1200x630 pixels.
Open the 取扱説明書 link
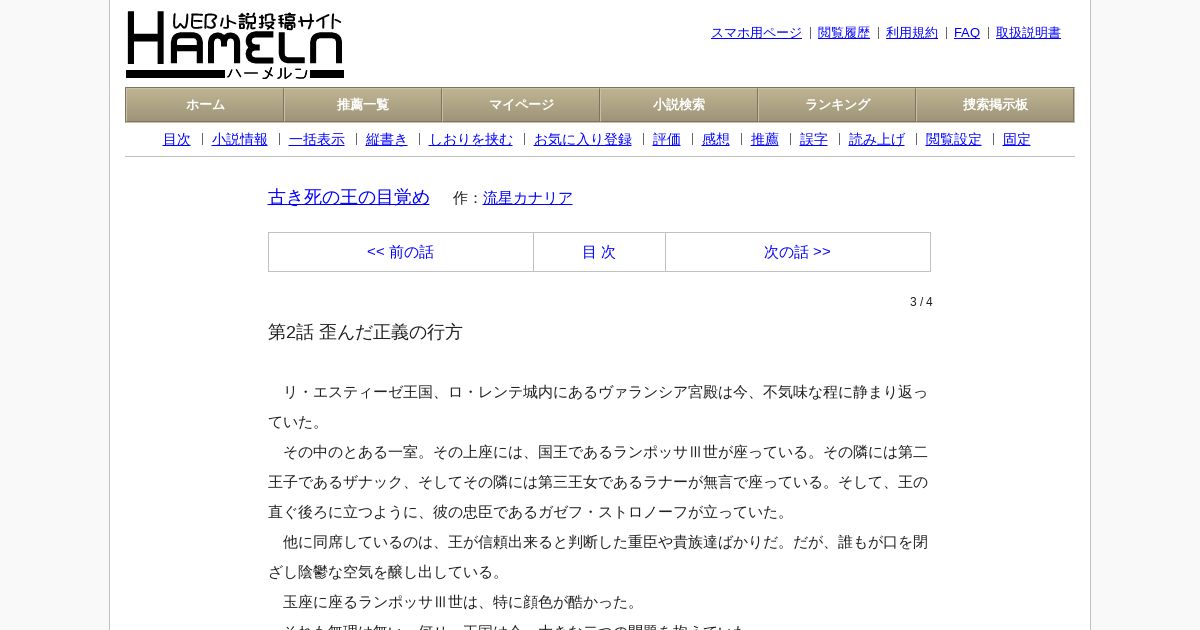(x=1028, y=33)
